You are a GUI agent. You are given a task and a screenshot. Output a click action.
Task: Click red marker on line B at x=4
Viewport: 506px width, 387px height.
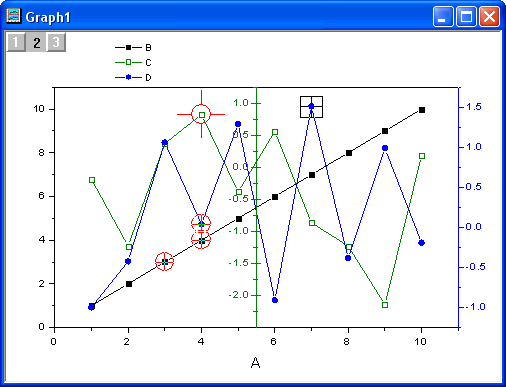click(x=201, y=240)
